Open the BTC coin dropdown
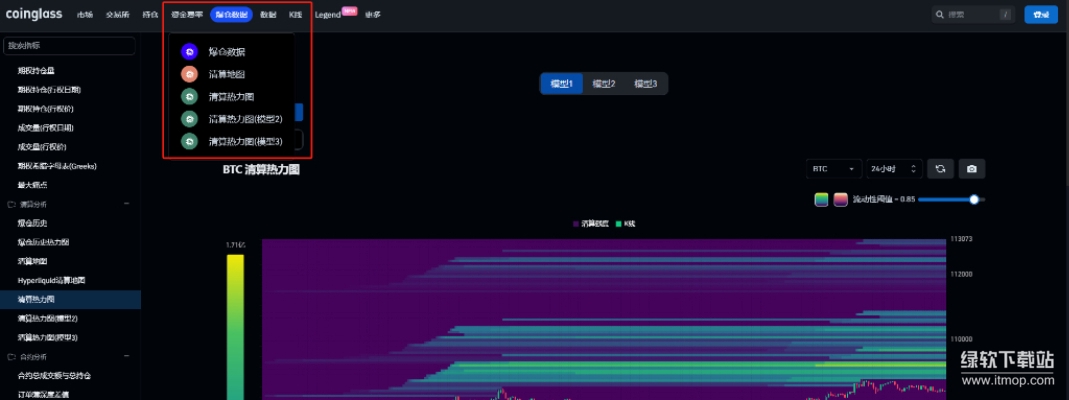The width and height of the screenshot is (1069, 400). (834, 169)
